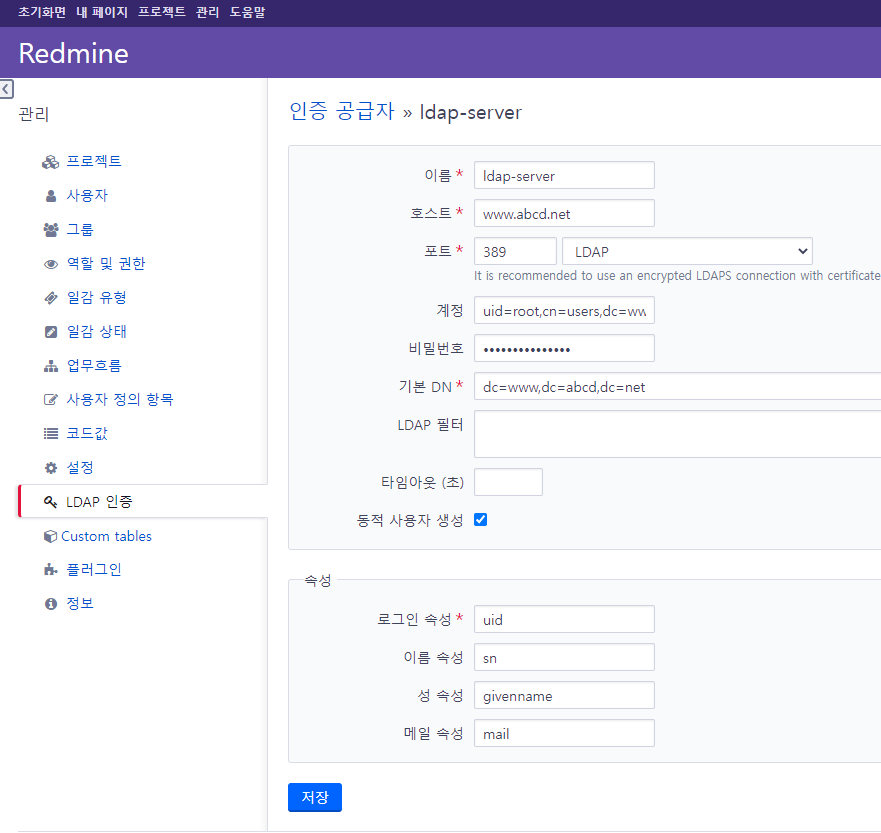Click the 호스트 field with www.abcd.net

(564, 213)
